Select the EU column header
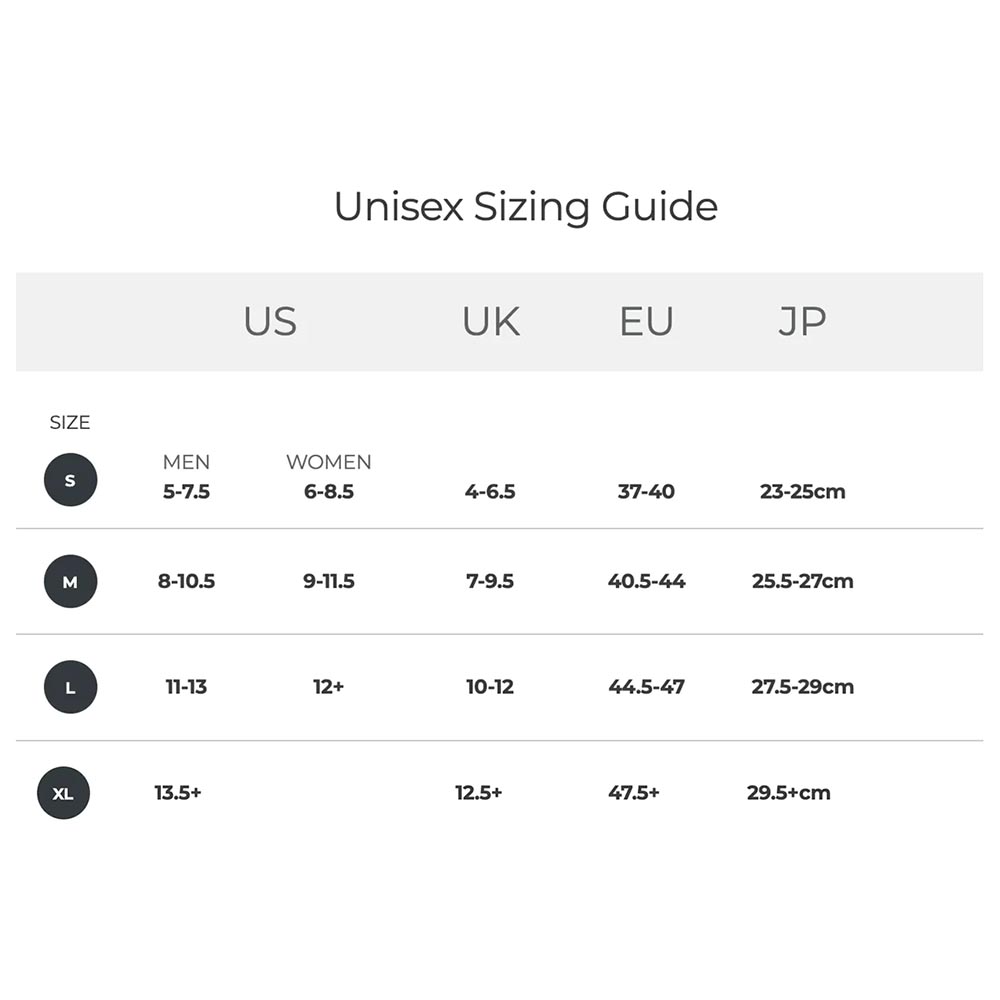The image size is (1000, 1000). click(646, 321)
